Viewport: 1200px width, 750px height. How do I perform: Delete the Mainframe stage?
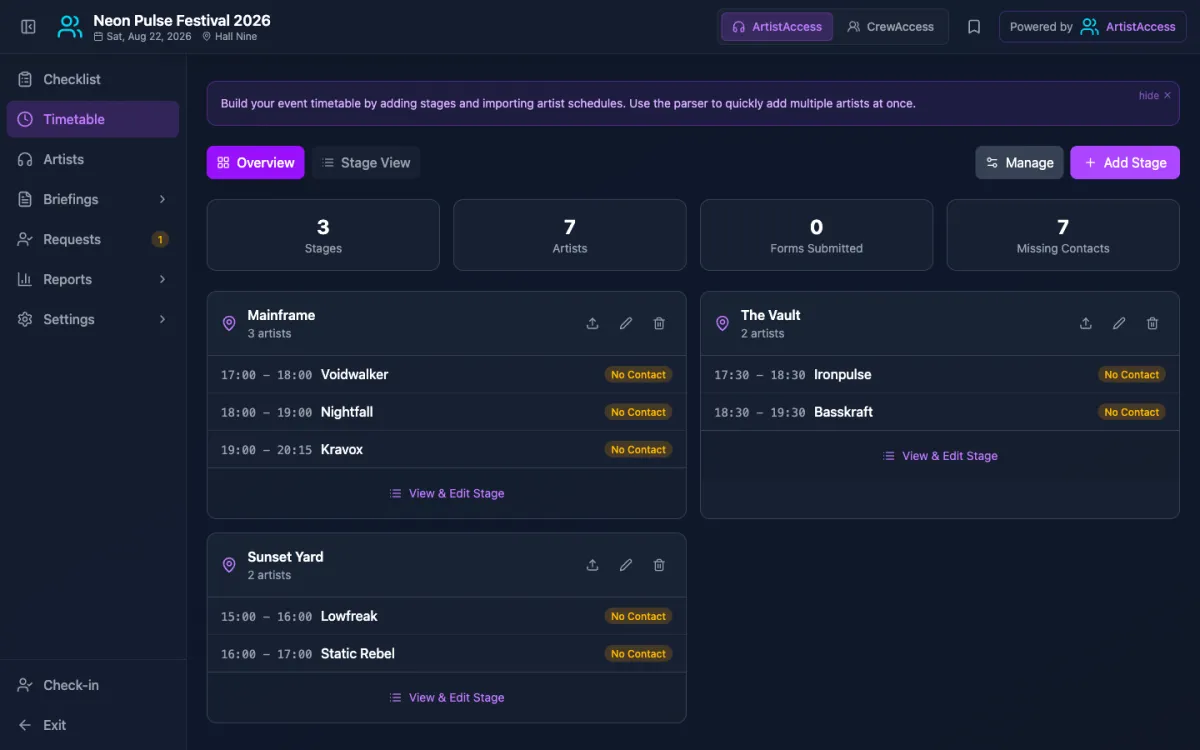(659, 323)
